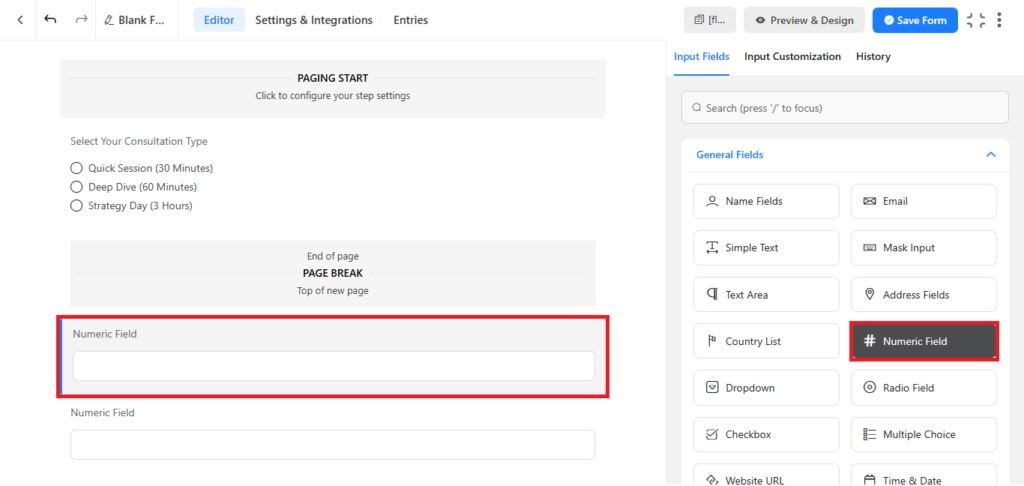Save the form

915,20
